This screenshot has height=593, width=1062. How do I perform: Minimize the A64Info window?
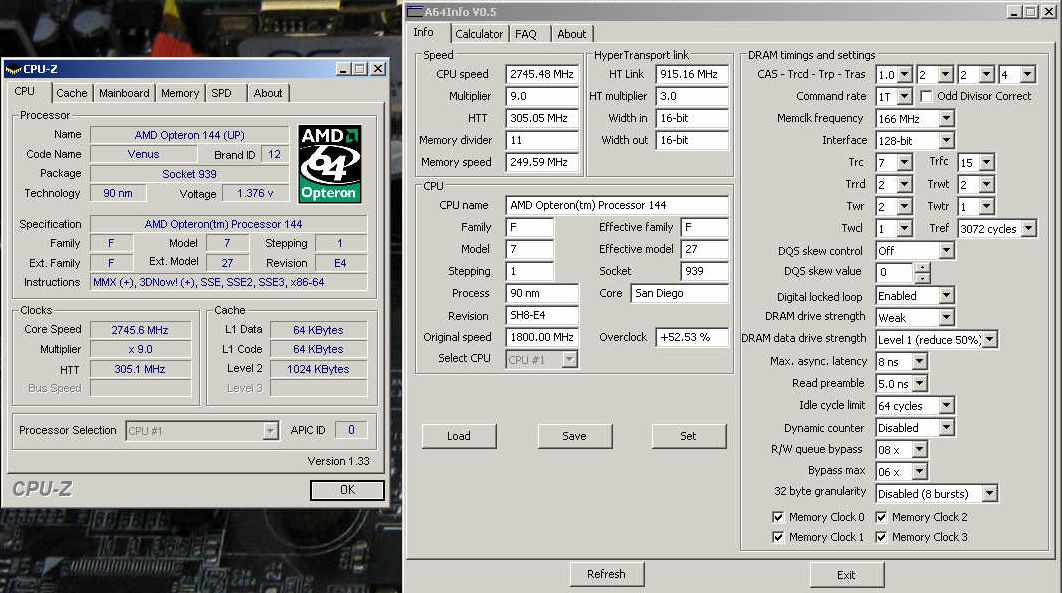1014,12
